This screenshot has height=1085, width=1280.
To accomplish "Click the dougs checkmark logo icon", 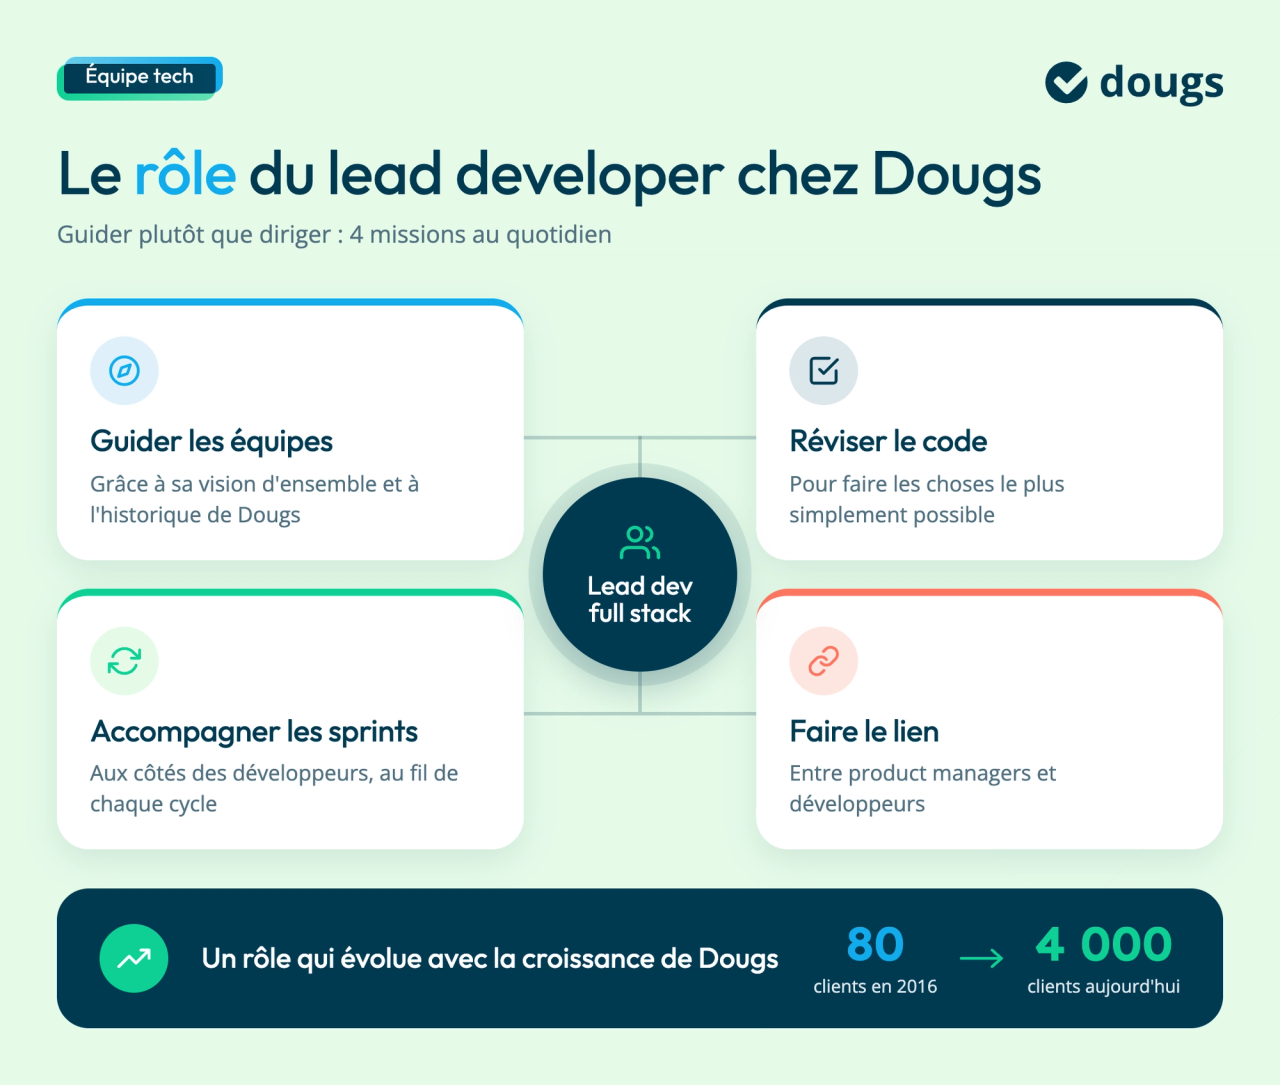I will pos(1066,82).
